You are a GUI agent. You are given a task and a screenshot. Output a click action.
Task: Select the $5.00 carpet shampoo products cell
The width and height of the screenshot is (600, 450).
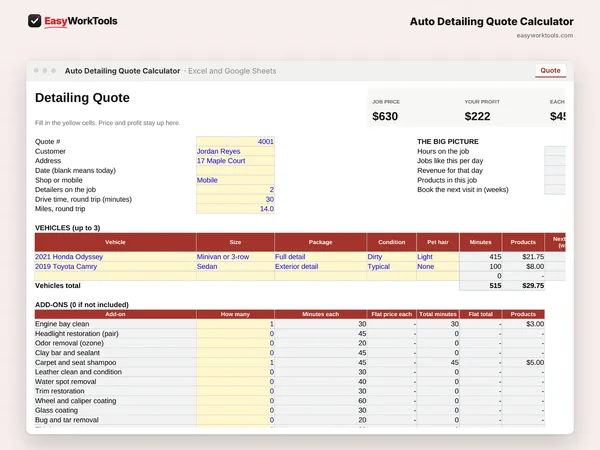pos(523,362)
